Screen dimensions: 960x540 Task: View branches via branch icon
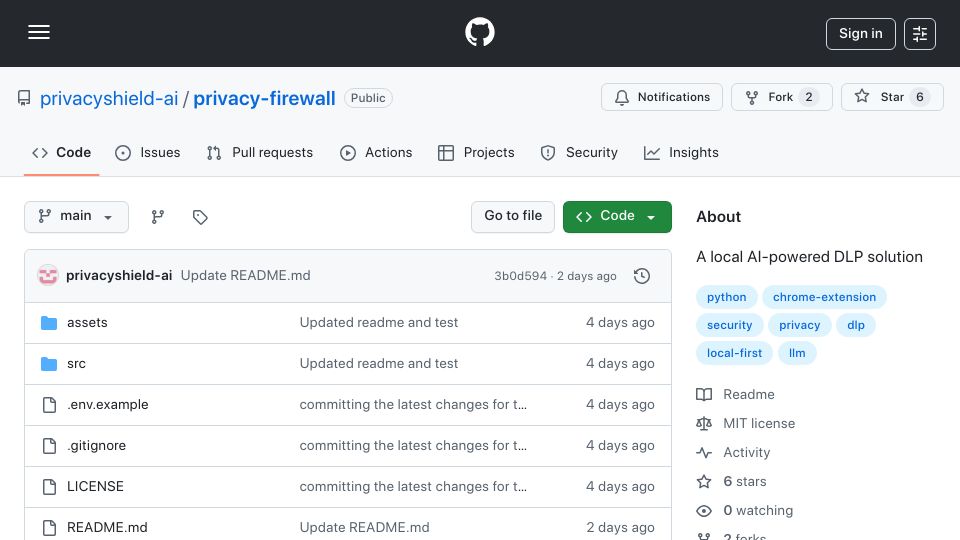[158, 217]
